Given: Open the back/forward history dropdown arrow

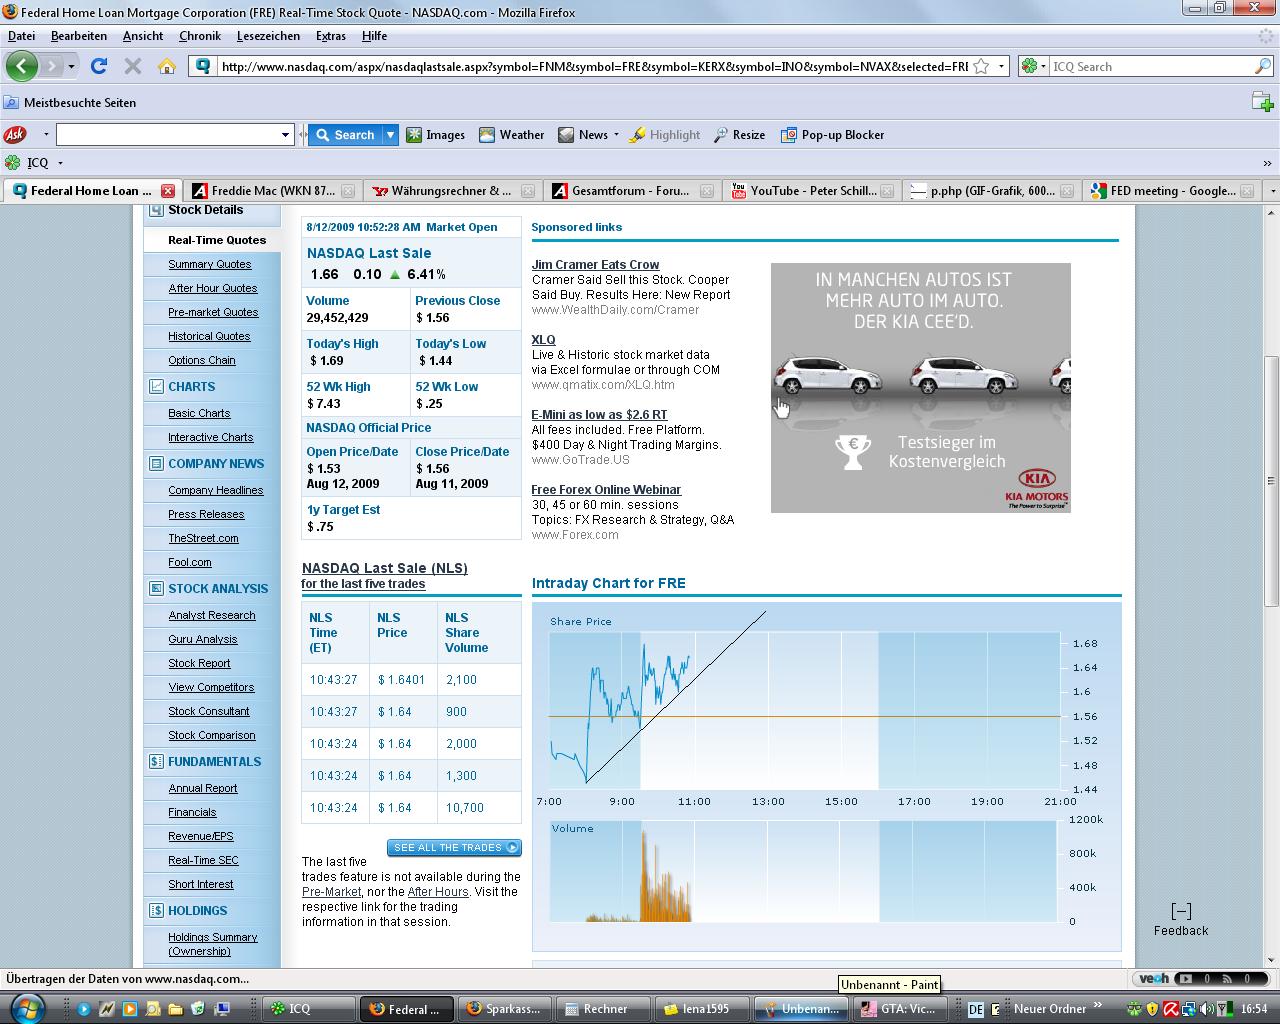Looking at the screenshot, I should (x=71, y=67).
